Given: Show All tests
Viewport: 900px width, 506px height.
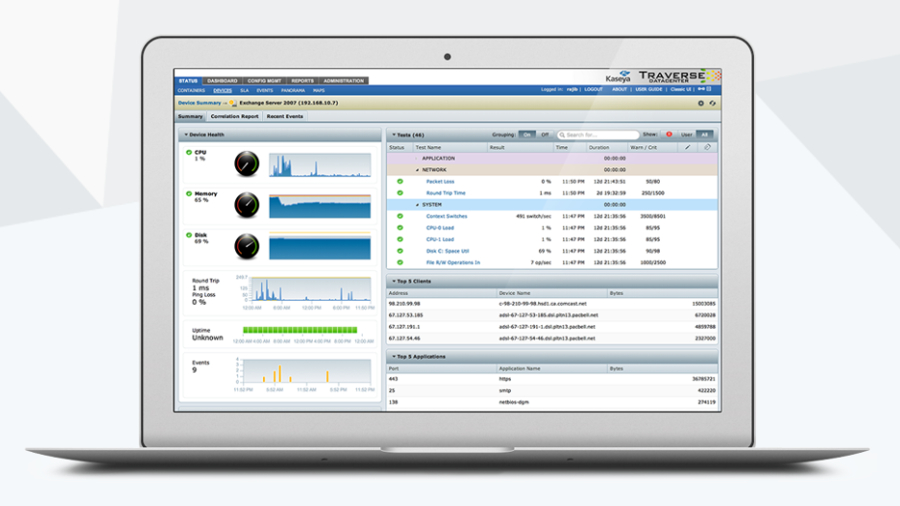Looking at the screenshot, I should click(704, 135).
